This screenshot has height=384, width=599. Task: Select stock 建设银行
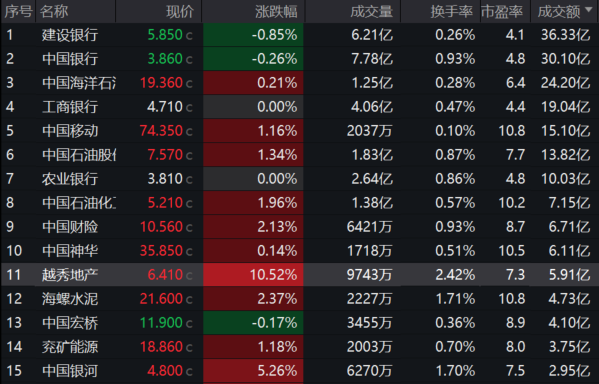tap(70, 35)
